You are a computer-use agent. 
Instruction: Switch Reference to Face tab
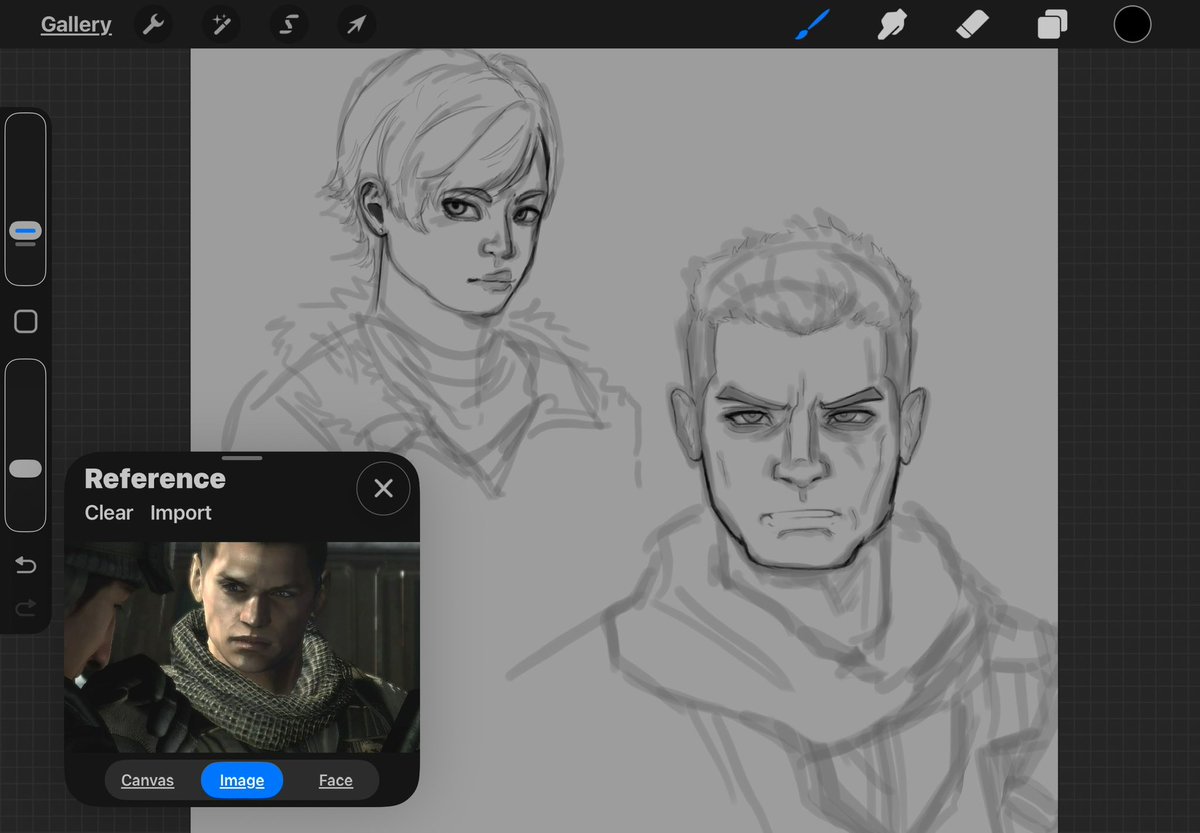tap(336, 780)
